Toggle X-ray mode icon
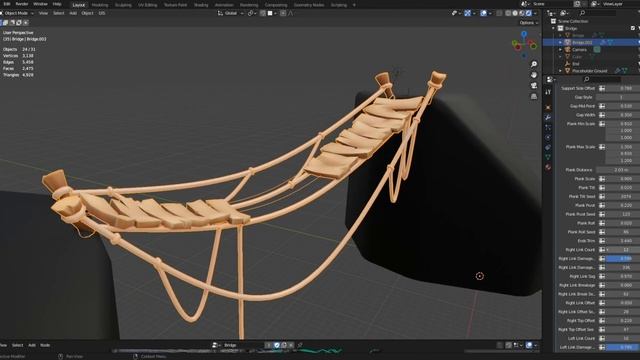The width and height of the screenshot is (640, 360). (499, 13)
